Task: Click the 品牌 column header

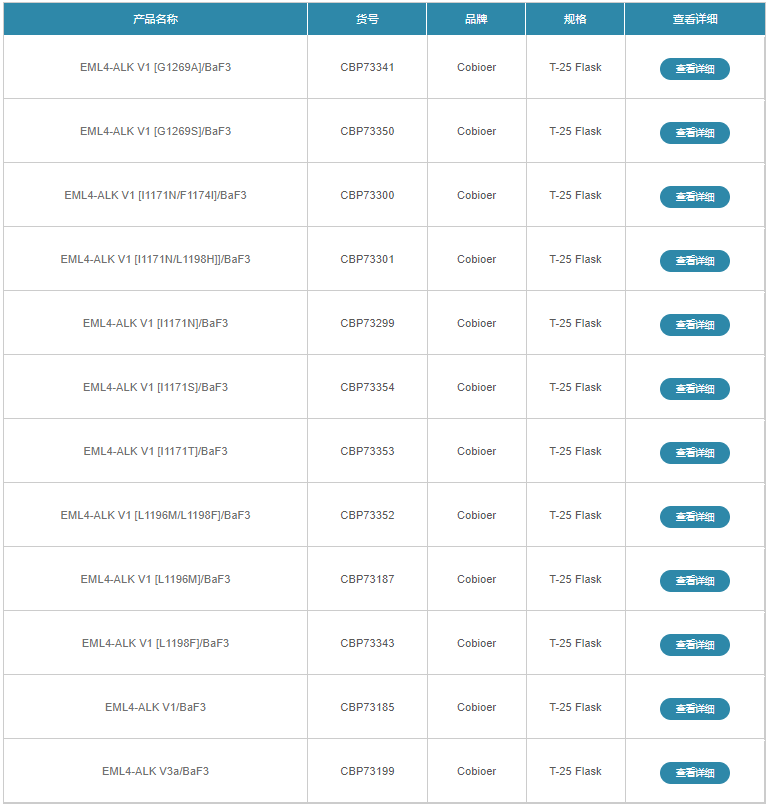Action: 476,19
